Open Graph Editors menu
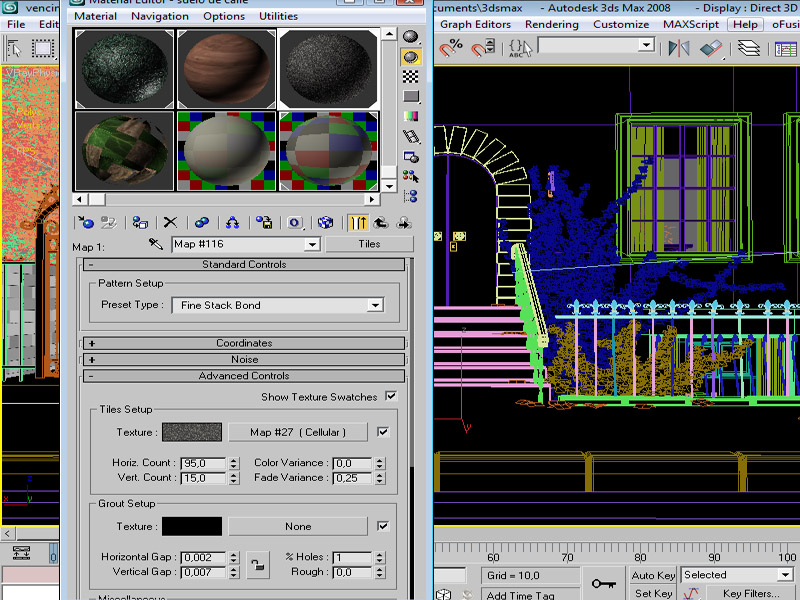 [x=475, y=24]
